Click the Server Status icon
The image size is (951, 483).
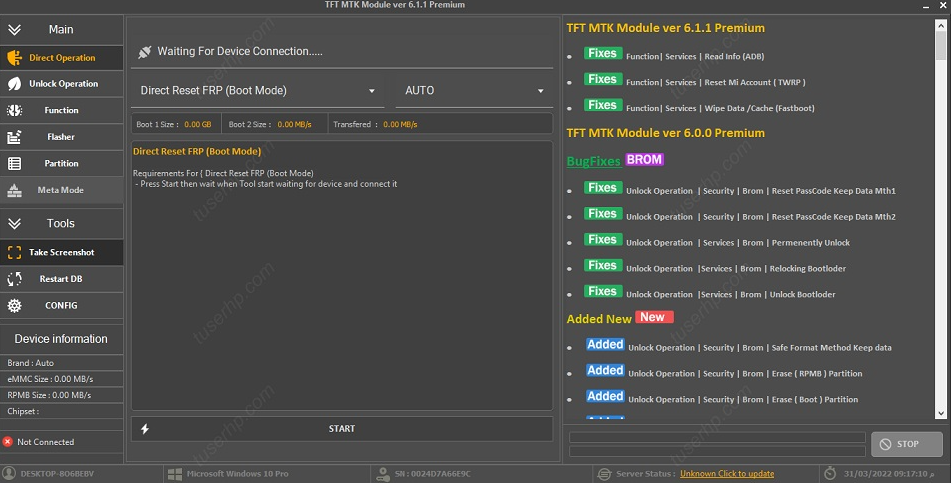[604, 474]
